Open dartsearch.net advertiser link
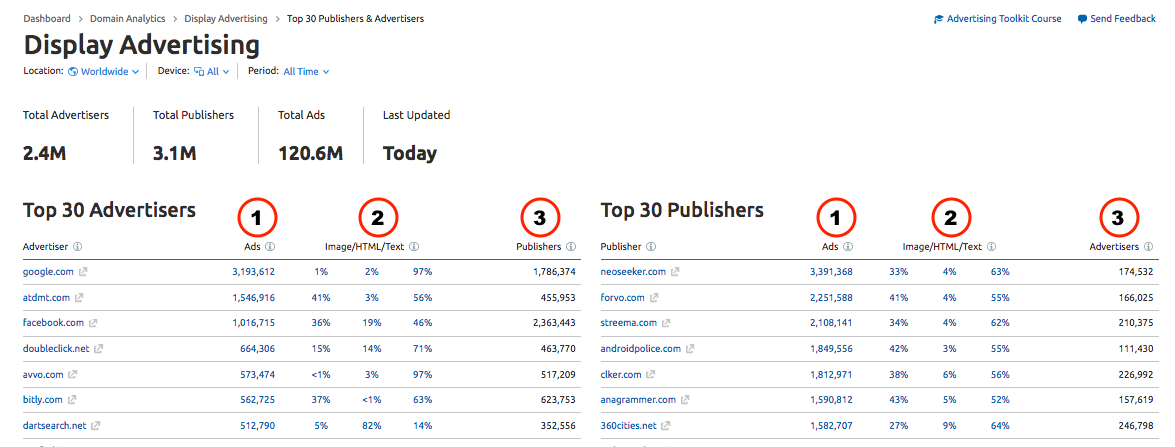 [55, 425]
